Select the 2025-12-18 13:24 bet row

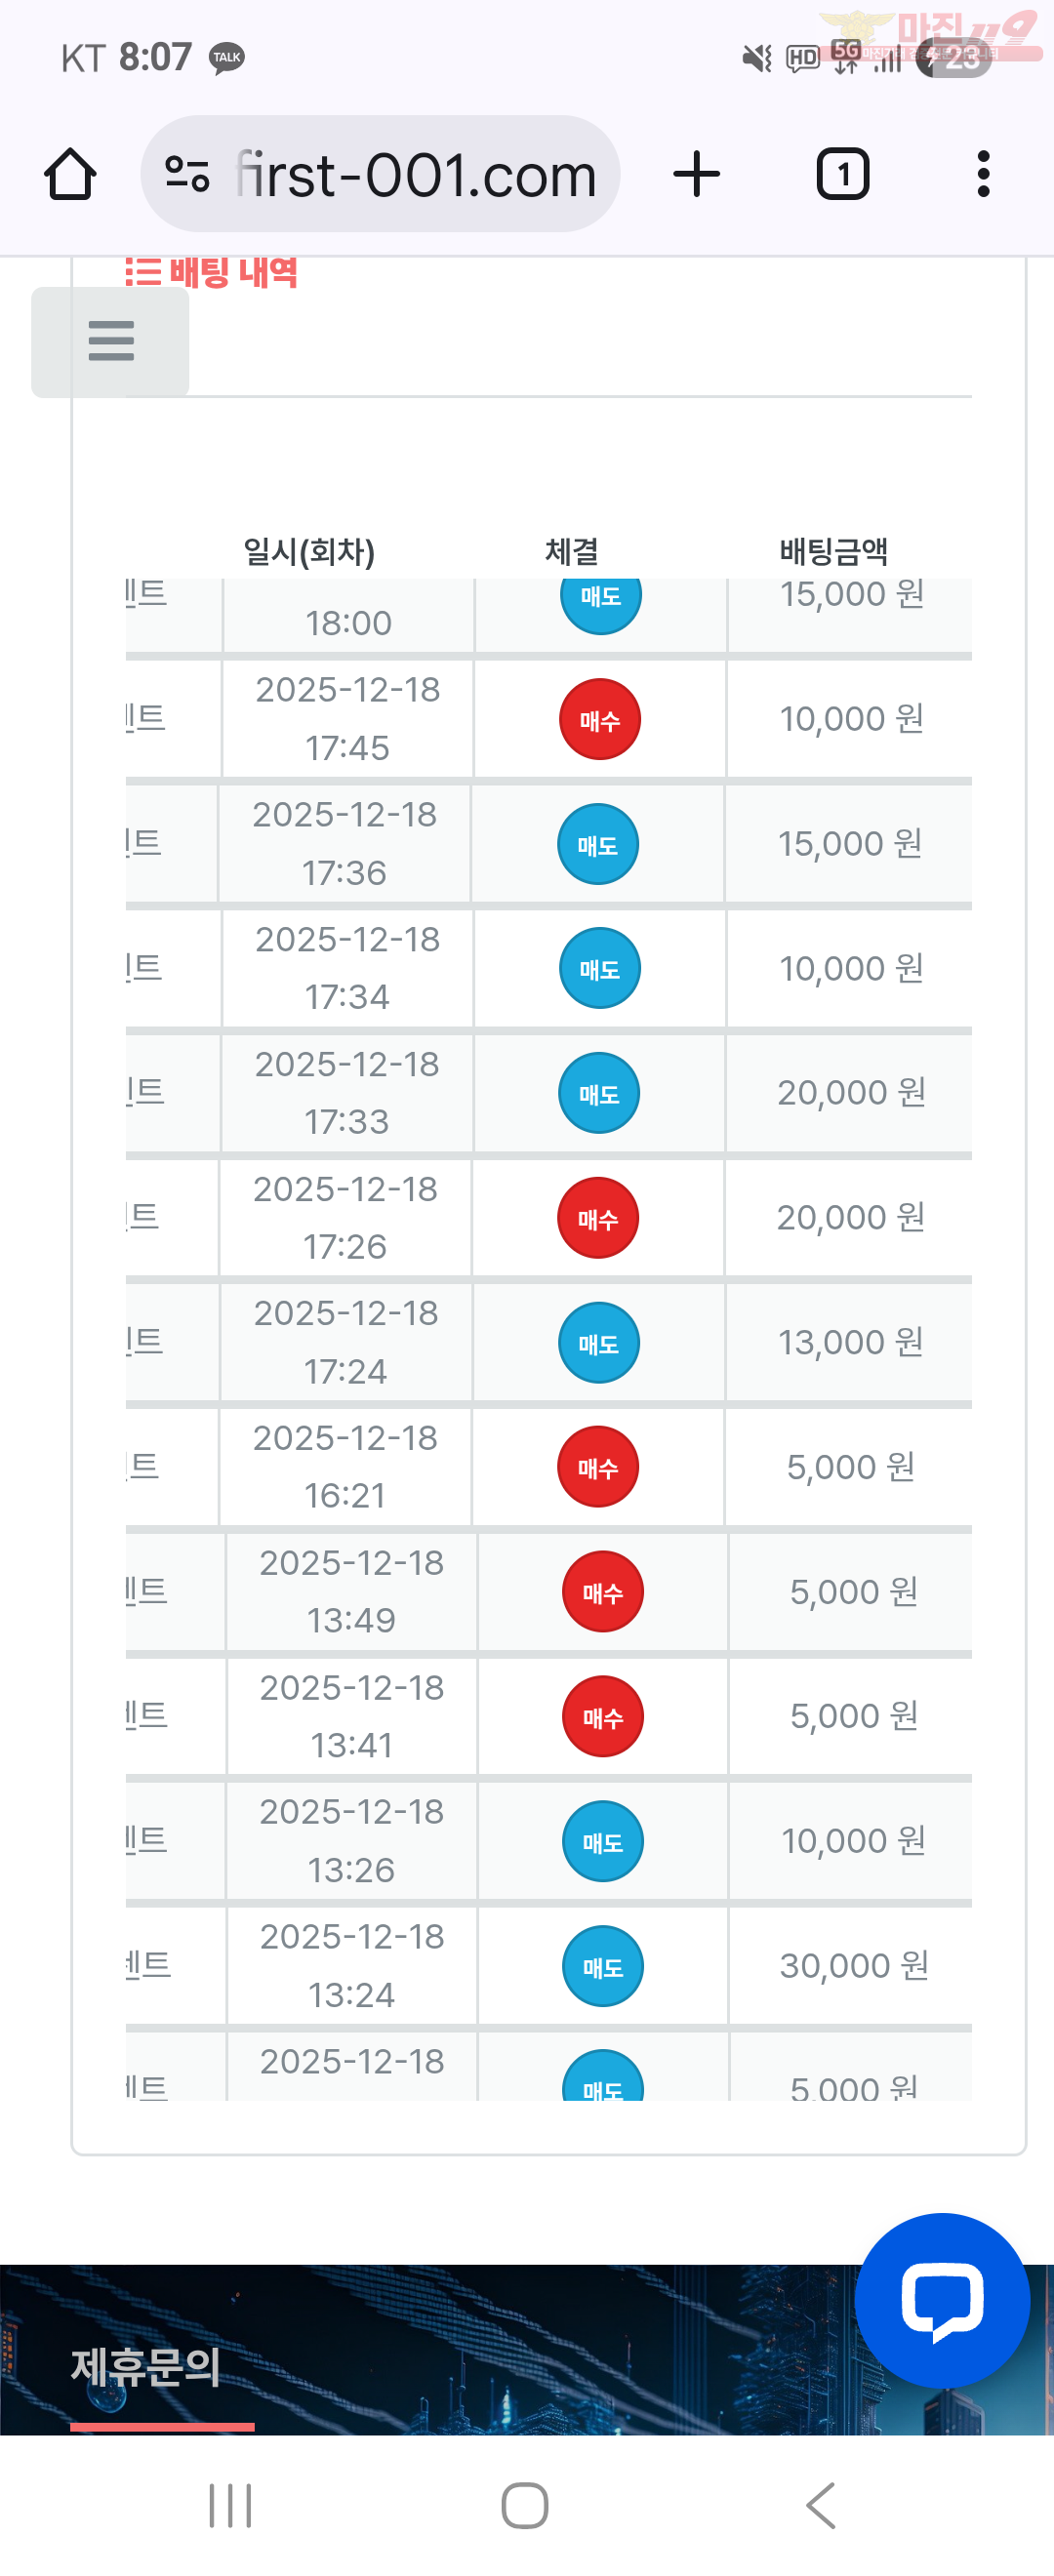pyautogui.click(x=352, y=1965)
